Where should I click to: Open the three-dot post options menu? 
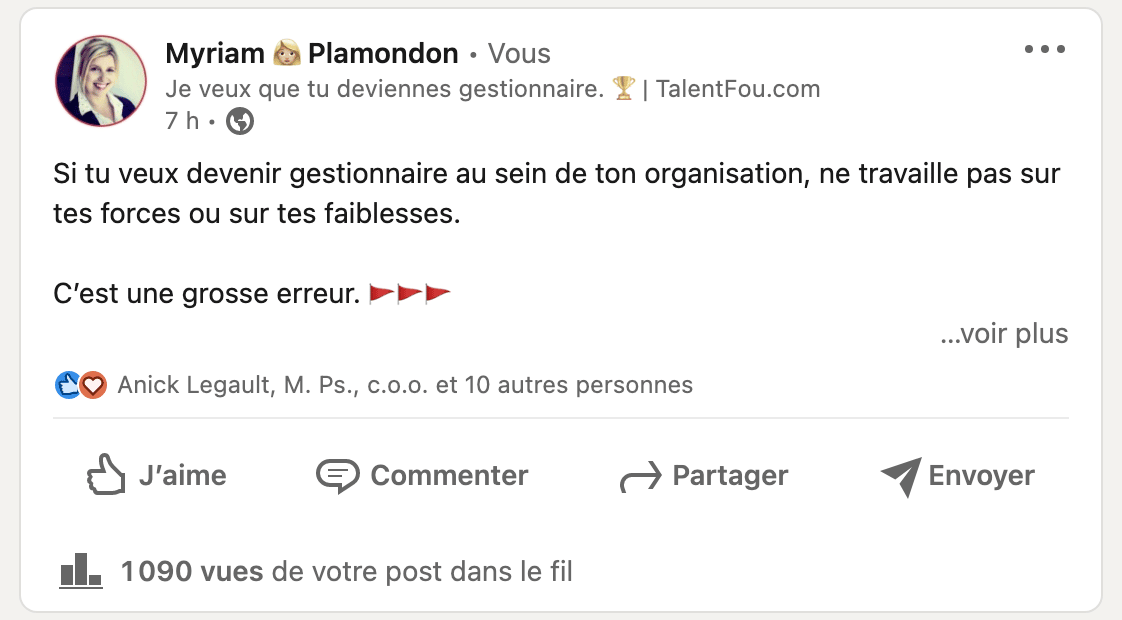pos(1045,49)
